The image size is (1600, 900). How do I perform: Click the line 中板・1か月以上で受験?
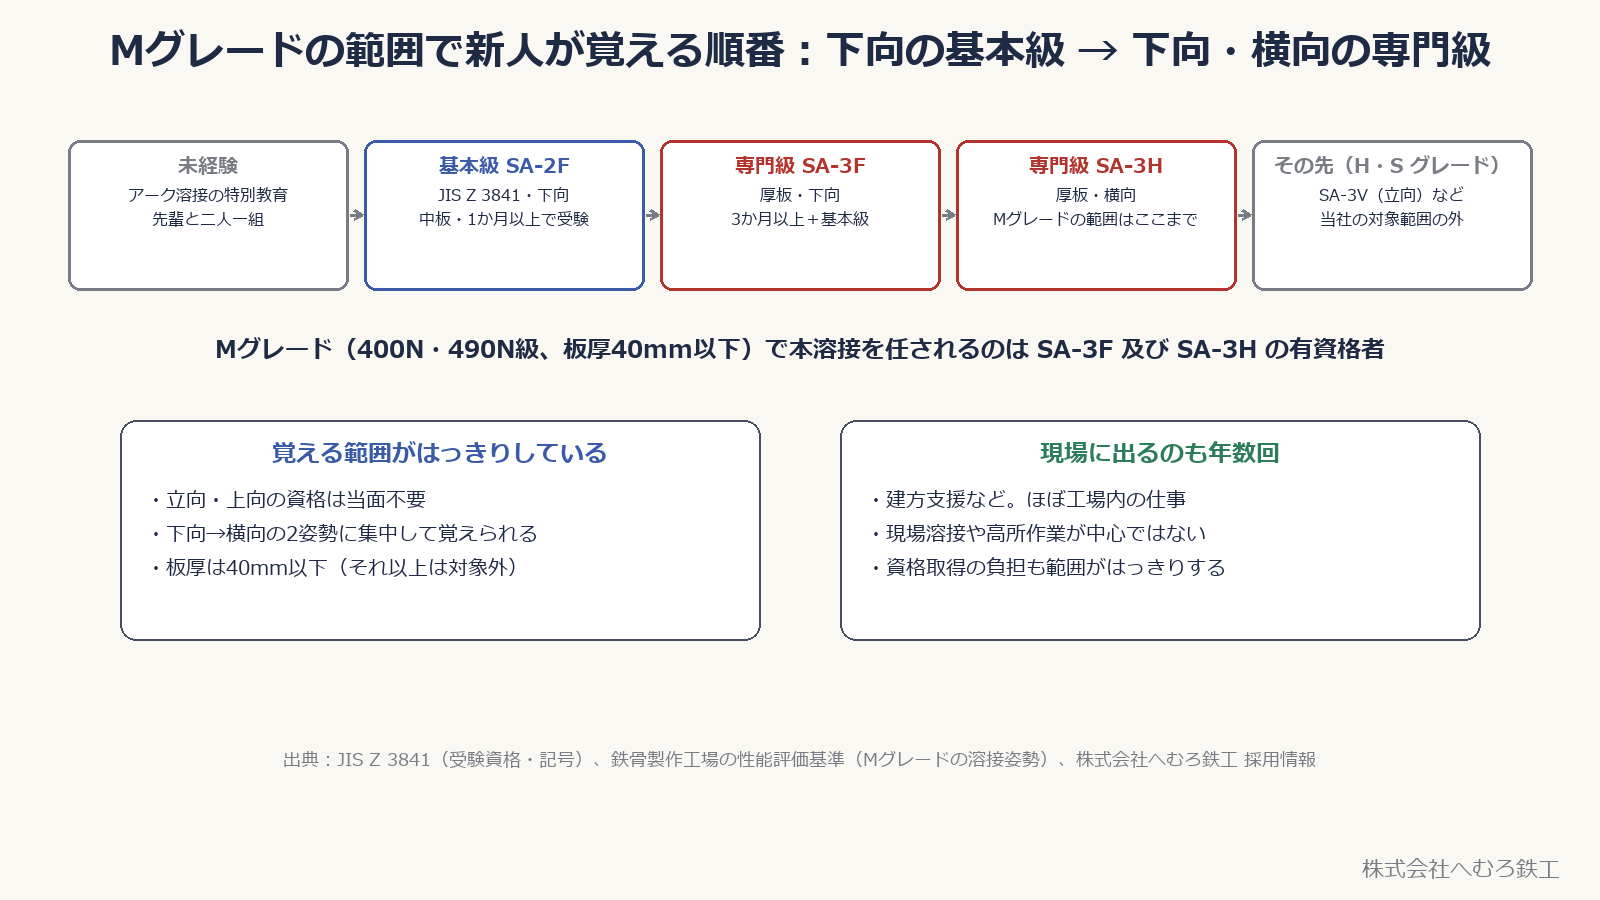[504, 219]
